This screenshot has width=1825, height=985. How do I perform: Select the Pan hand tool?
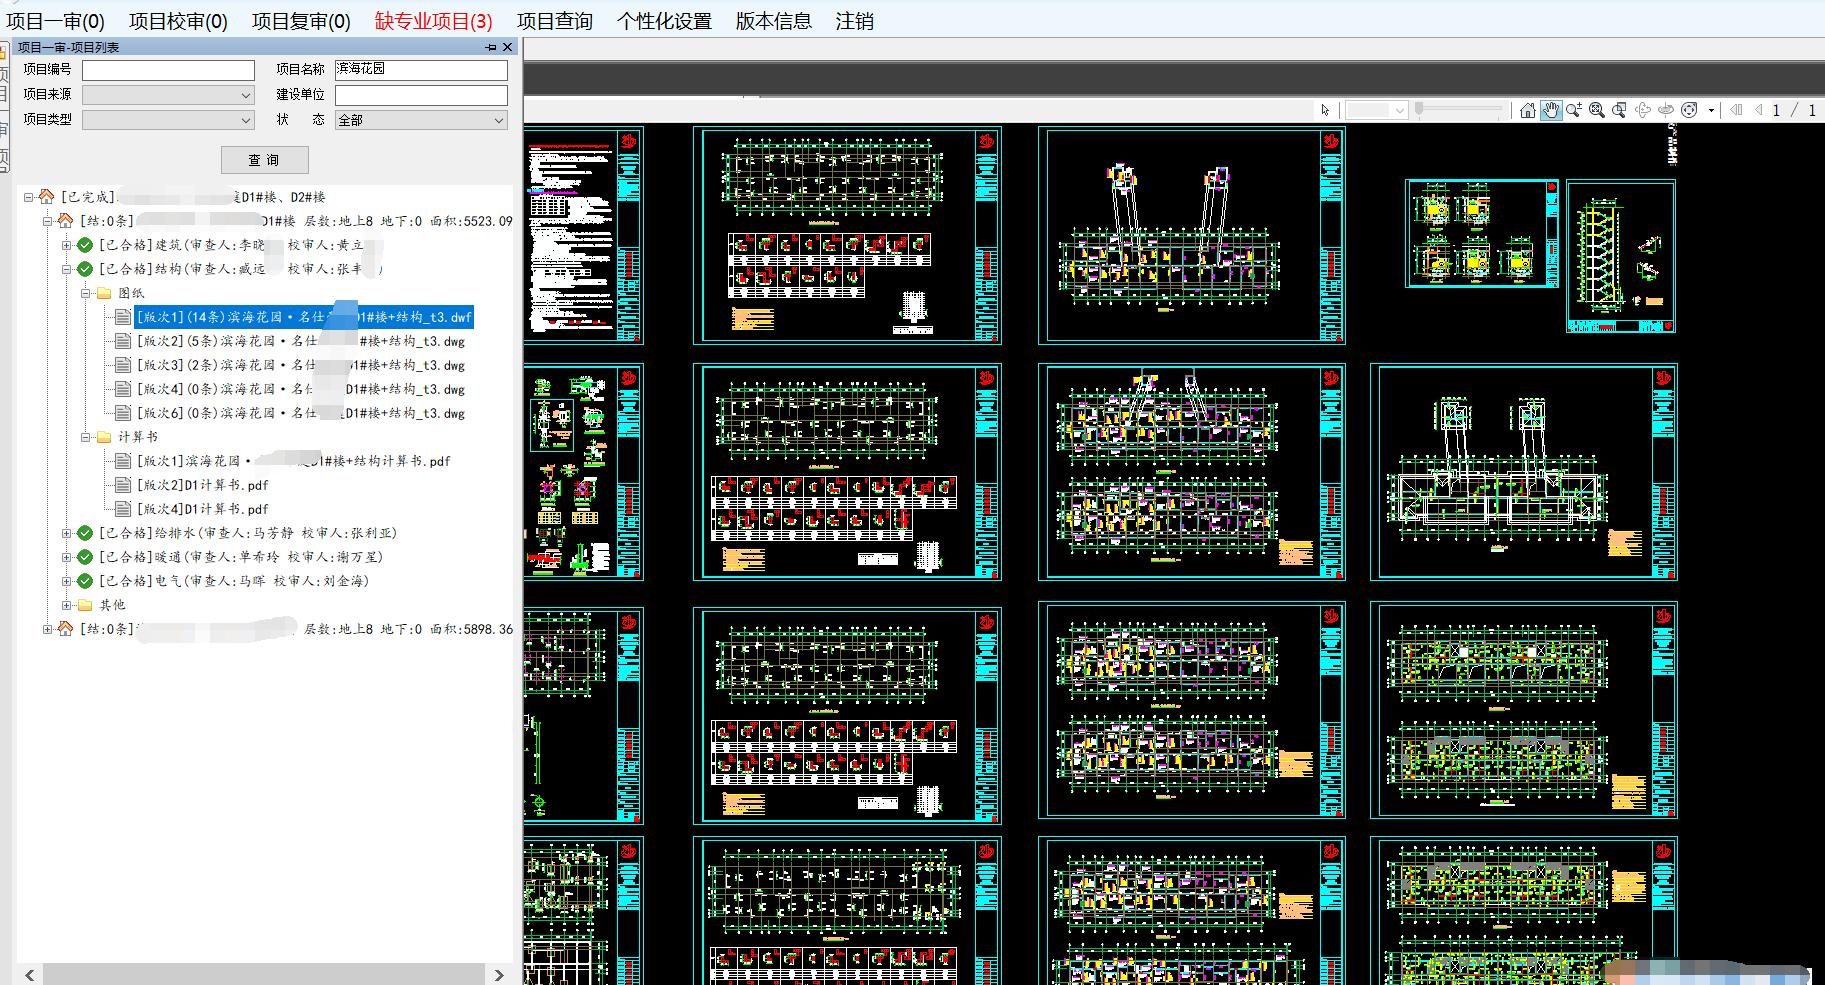1550,110
